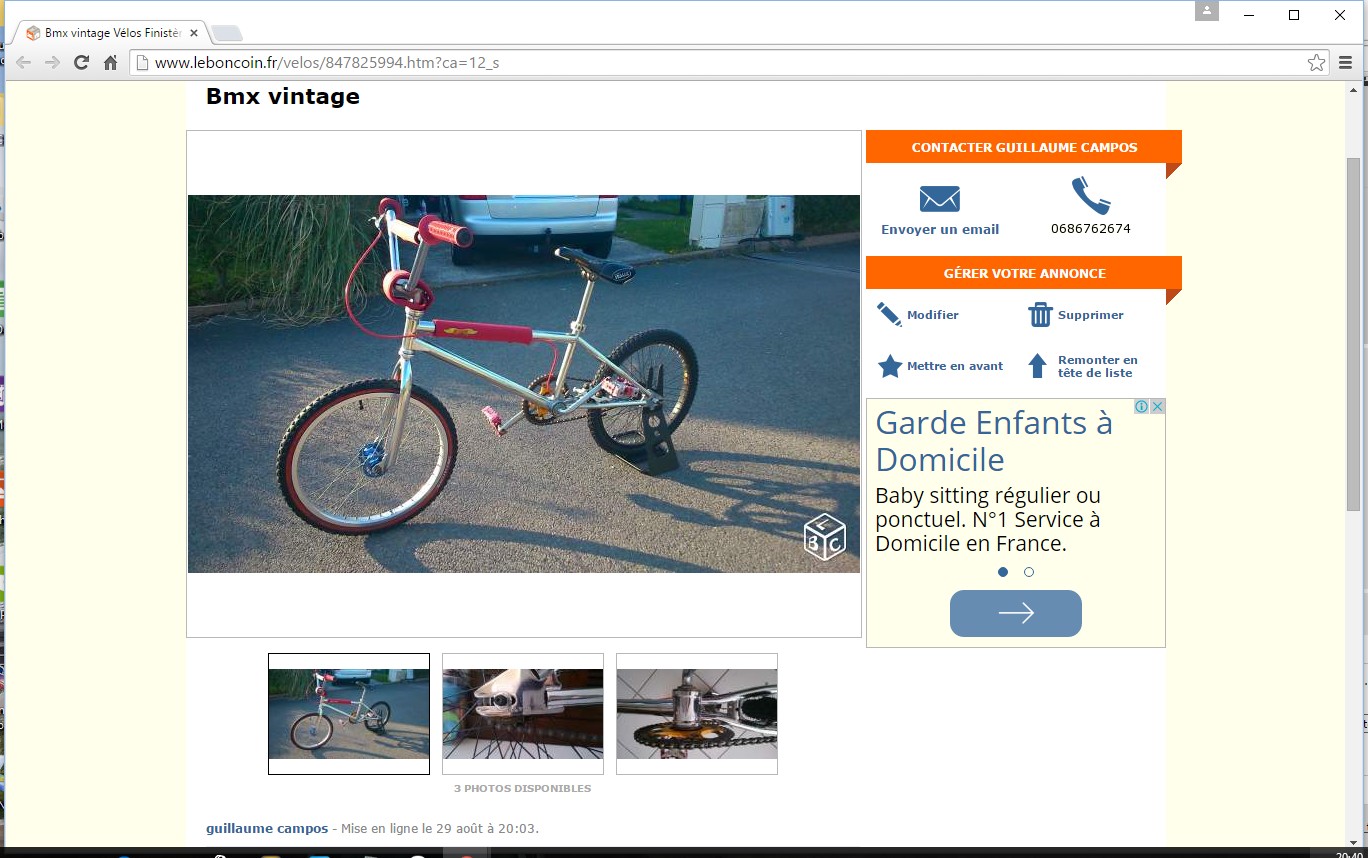This screenshot has width=1368, height=858.
Task: Open a new browser tab
Action: 227,34
